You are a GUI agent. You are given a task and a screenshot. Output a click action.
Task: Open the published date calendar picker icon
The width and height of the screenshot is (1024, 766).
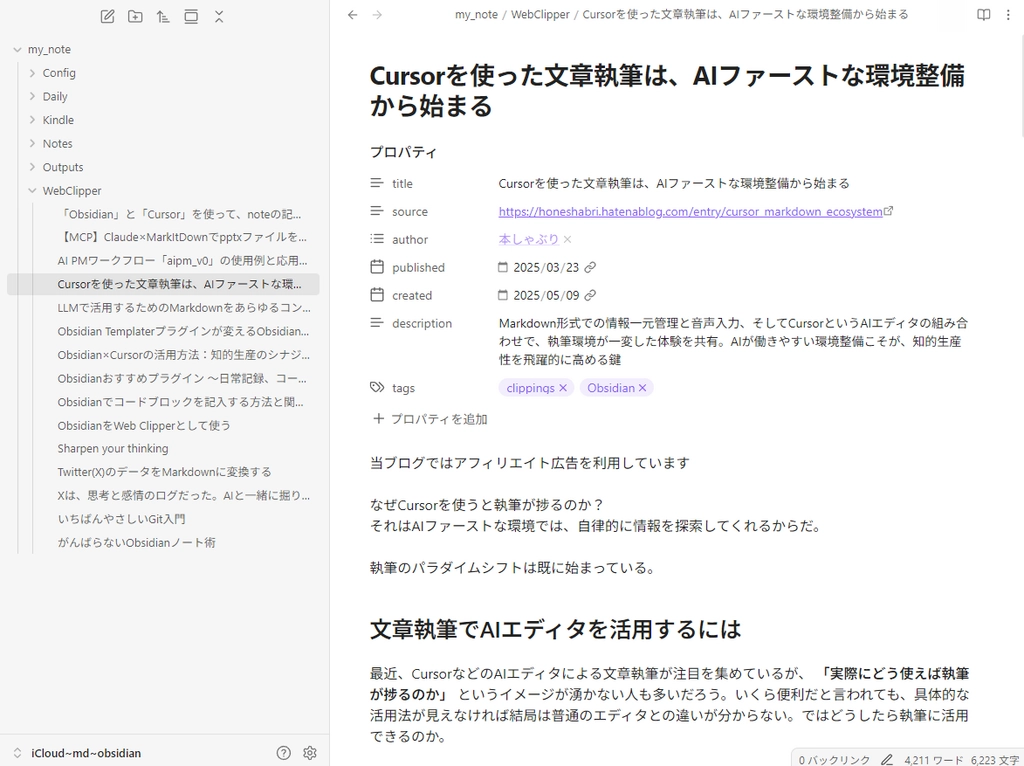(x=503, y=267)
